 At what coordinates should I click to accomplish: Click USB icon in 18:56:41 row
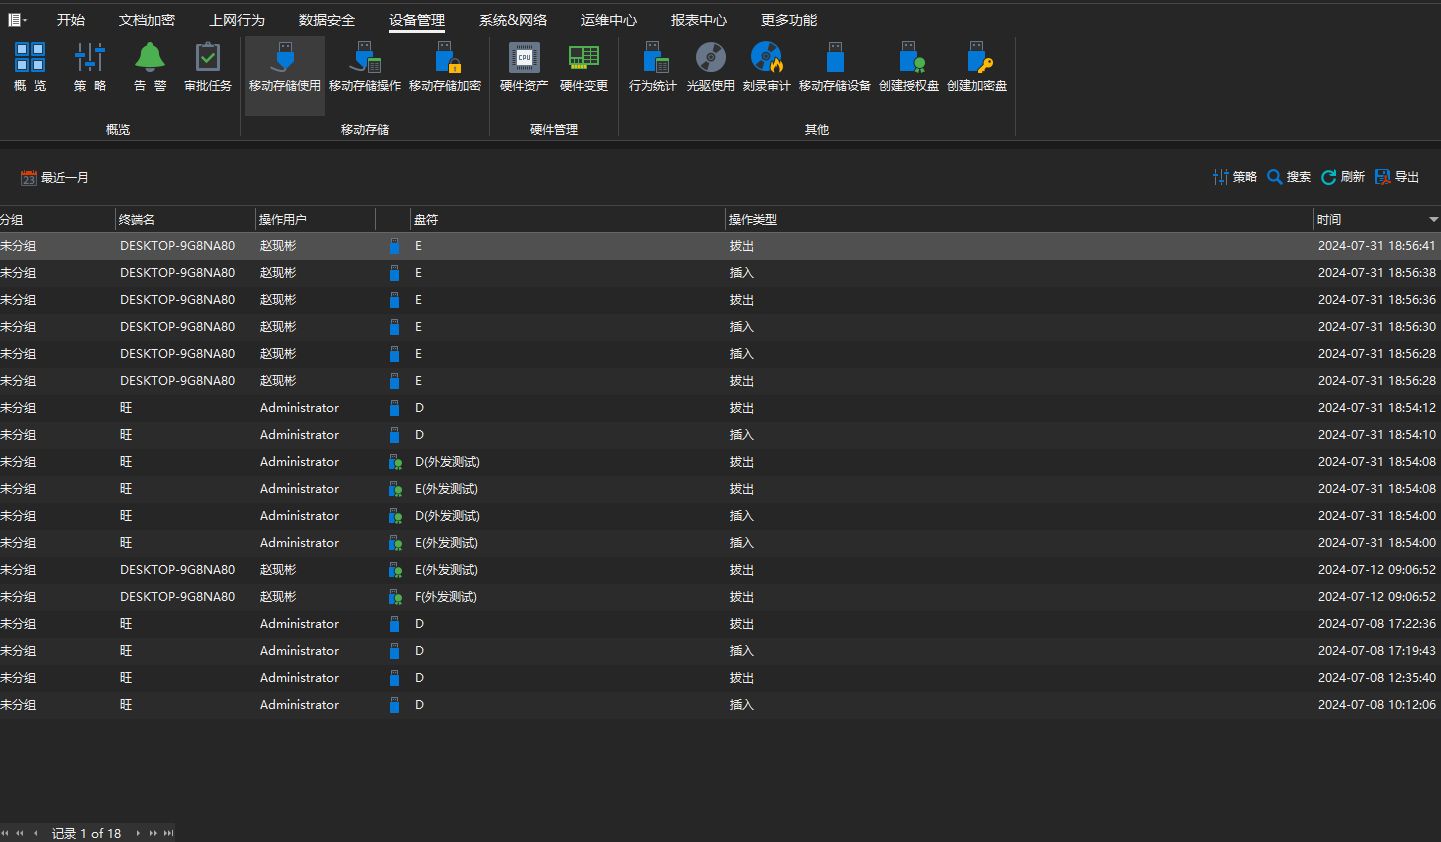(x=394, y=246)
